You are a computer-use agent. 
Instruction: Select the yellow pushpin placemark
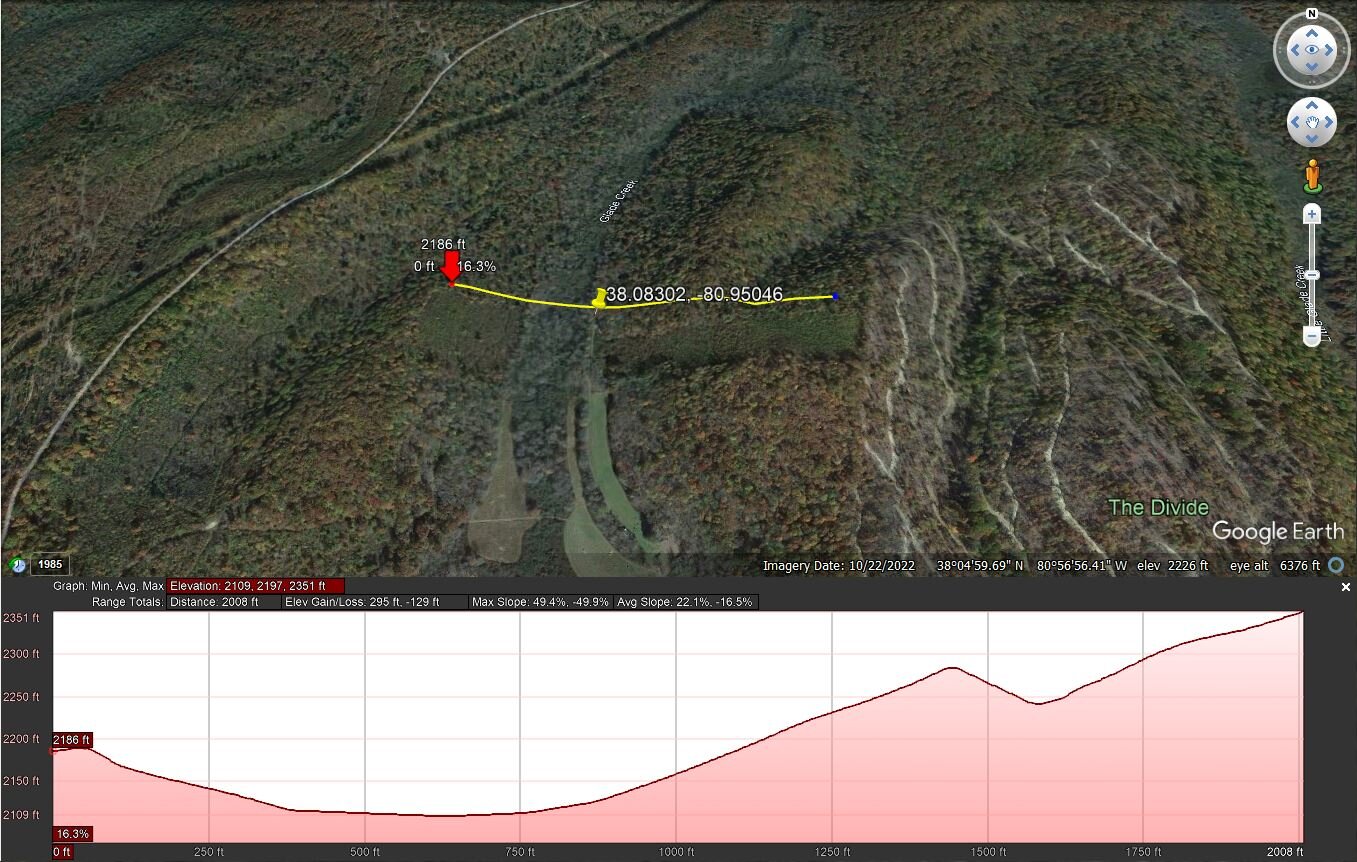point(599,297)
